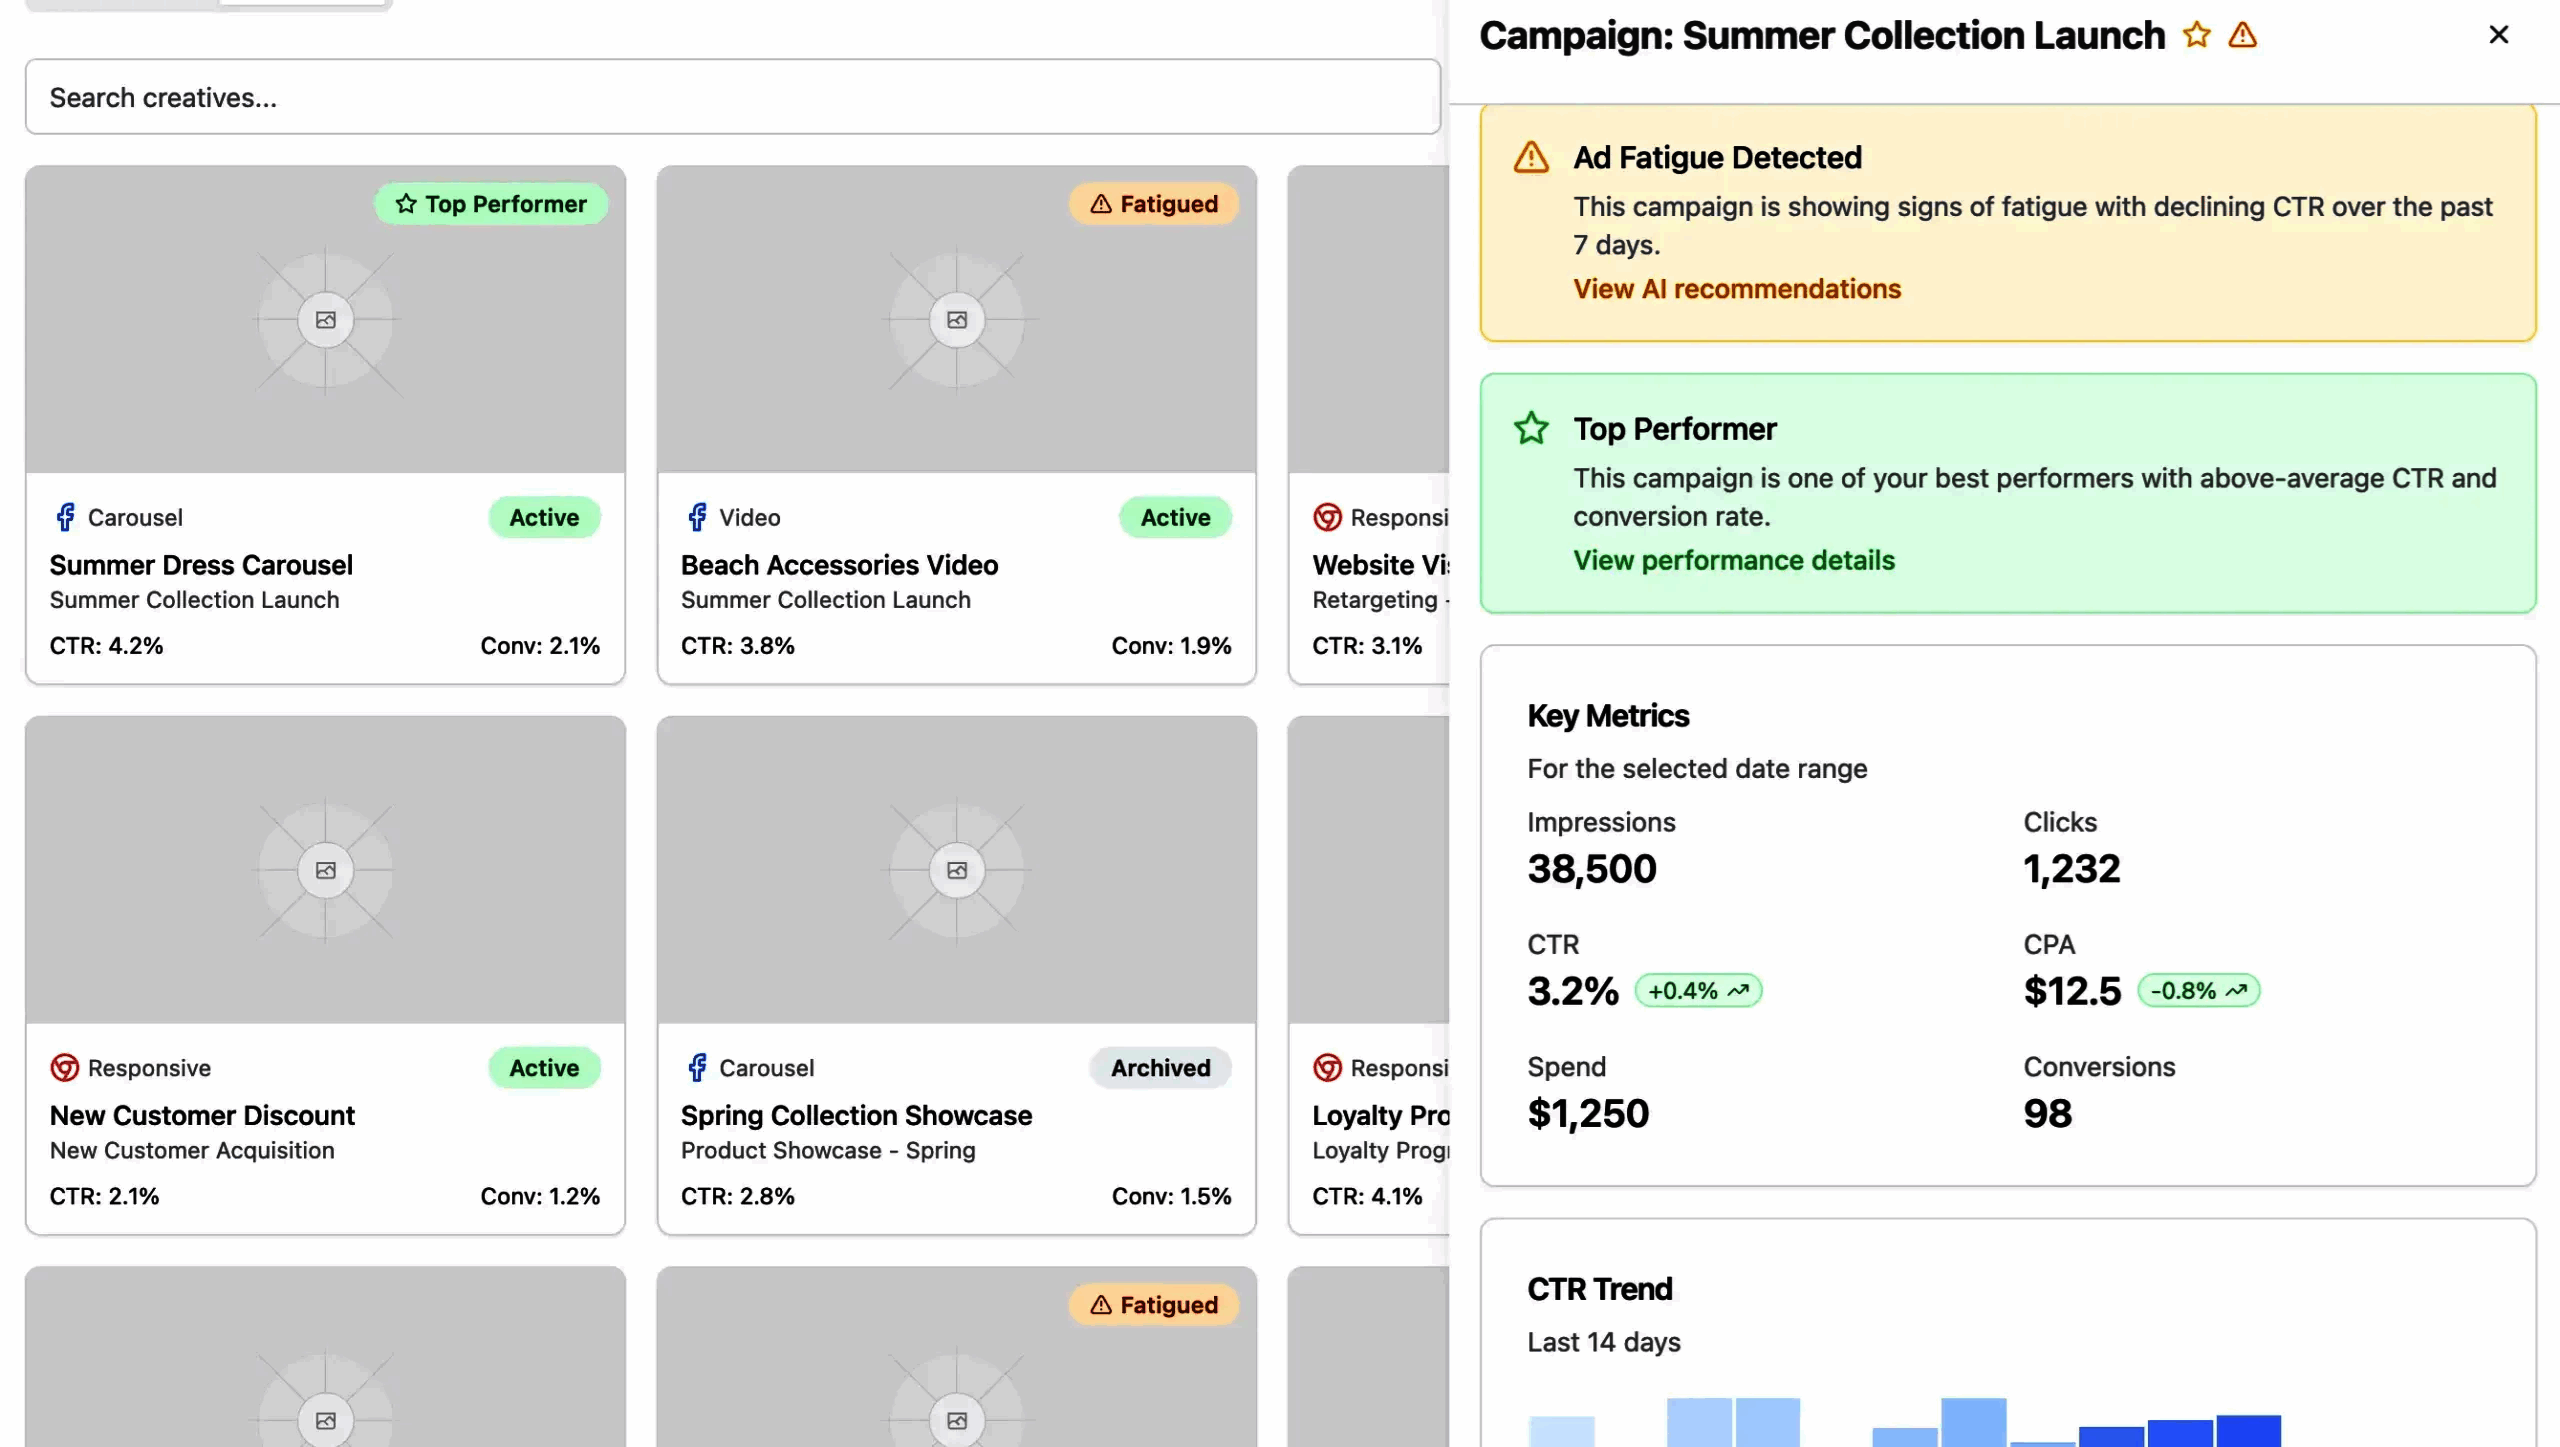
Task: Click Ad Fatigue Detected warning icon
Action: [1530, 158]
